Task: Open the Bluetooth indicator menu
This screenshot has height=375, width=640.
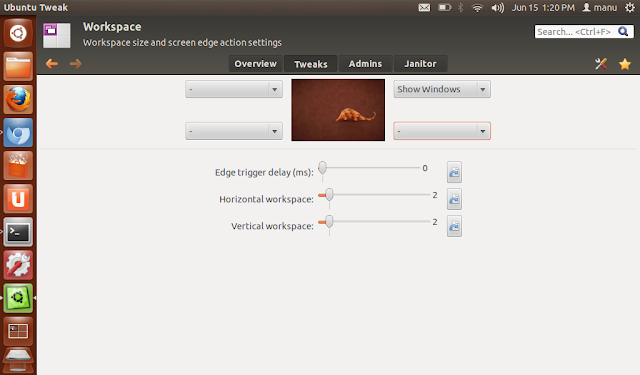Action: 460,7
